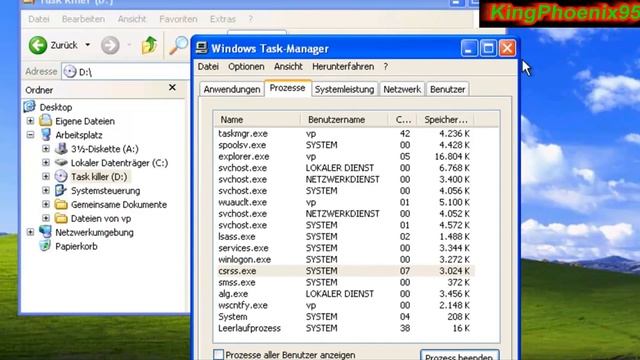Click the Explorer address field D:\
Image resolution: width=640 pixels, height=360 pixels.
click(x=127, y=71)
